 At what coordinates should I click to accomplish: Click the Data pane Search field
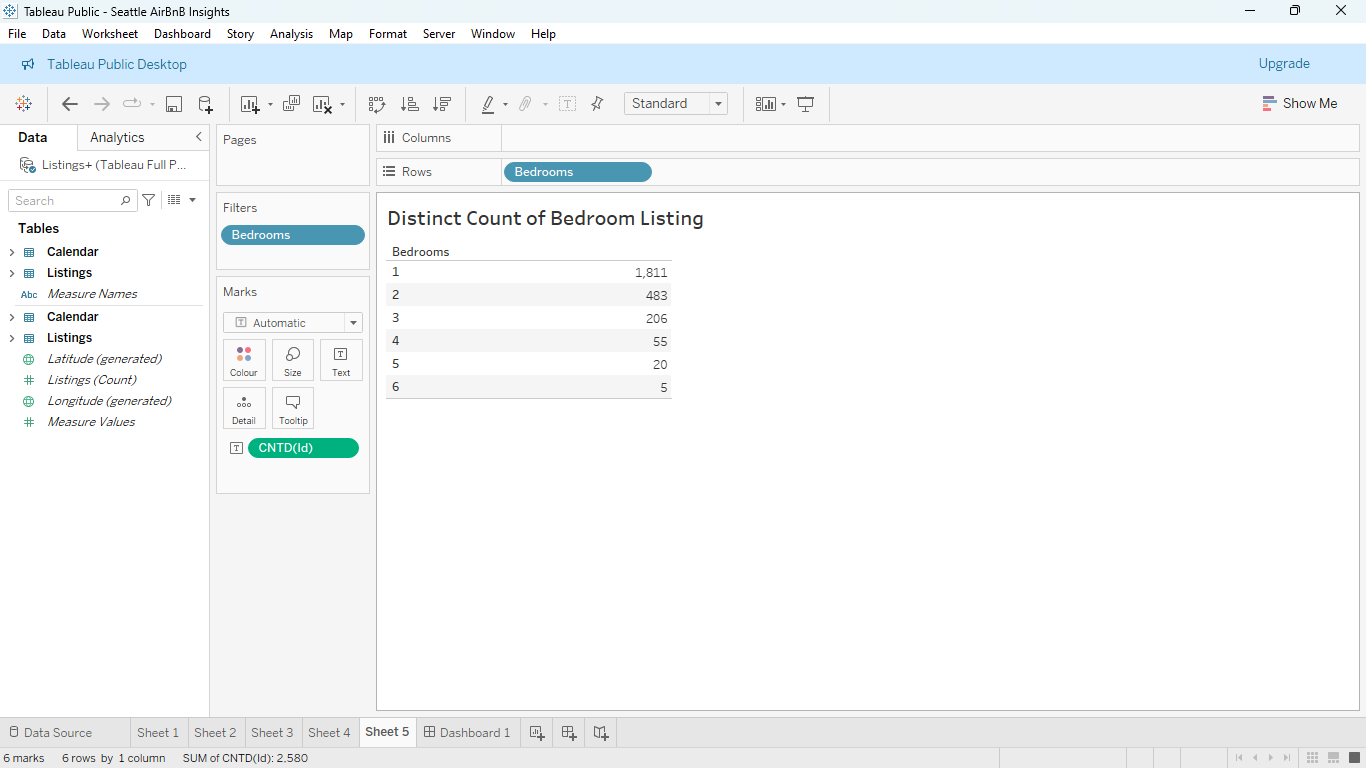(x=73, y=200)
